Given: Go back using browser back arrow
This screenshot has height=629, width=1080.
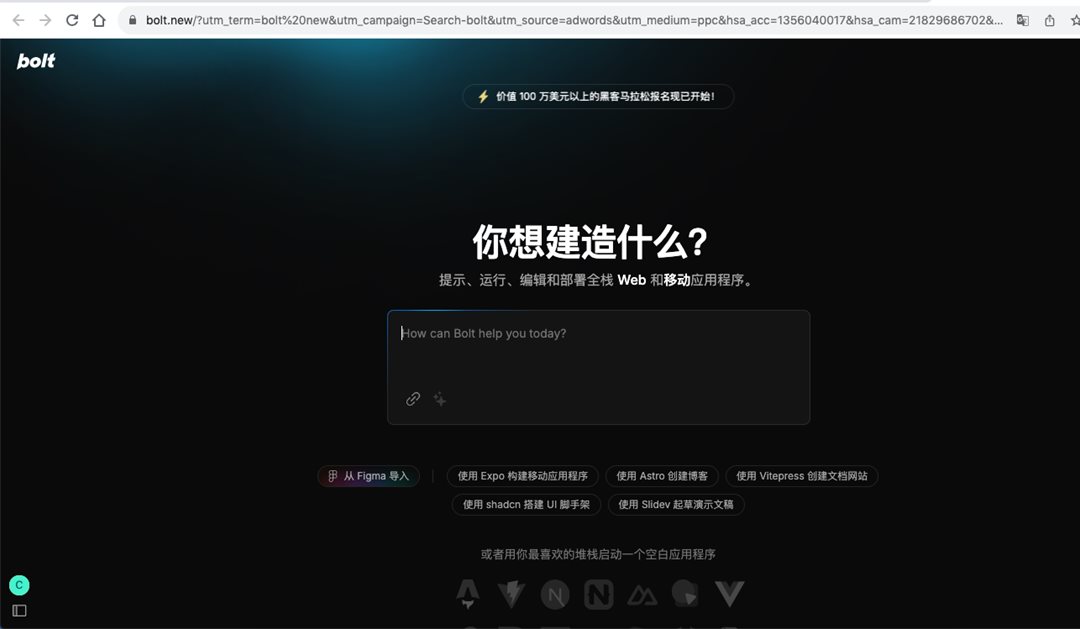Looking at the screenshot, I should pos(19,20).
